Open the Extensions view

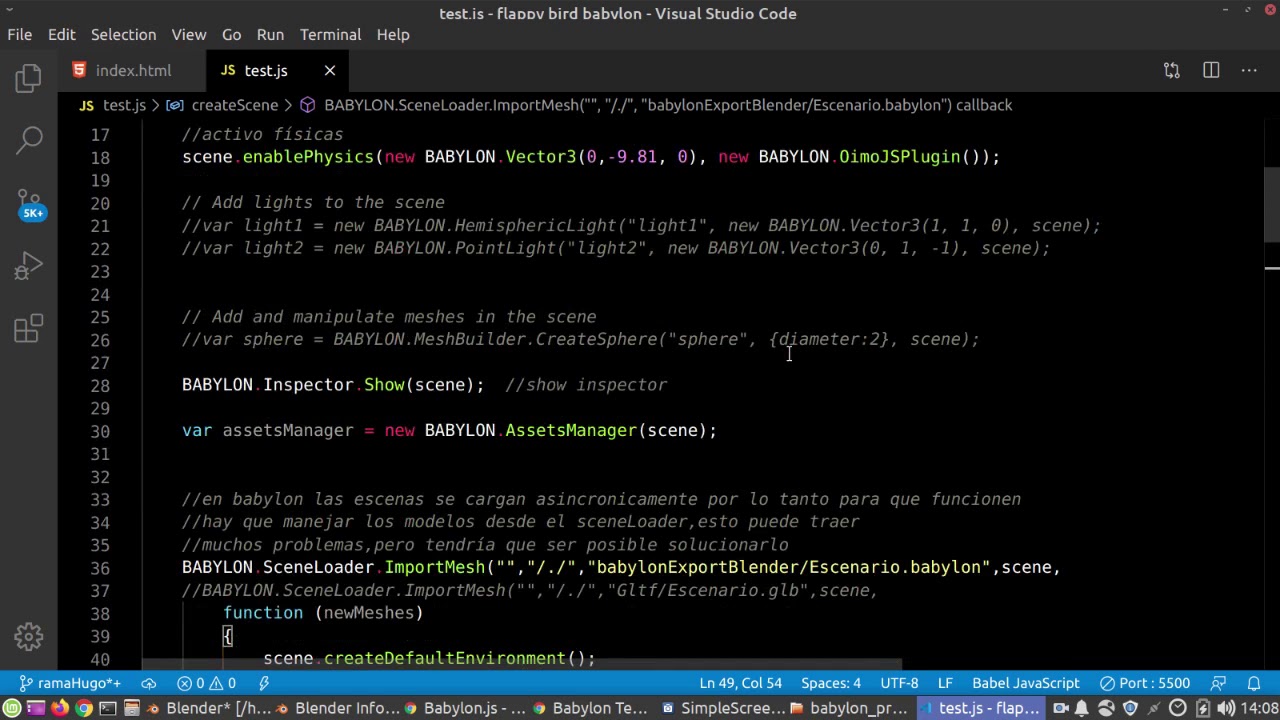coord(29,329)
